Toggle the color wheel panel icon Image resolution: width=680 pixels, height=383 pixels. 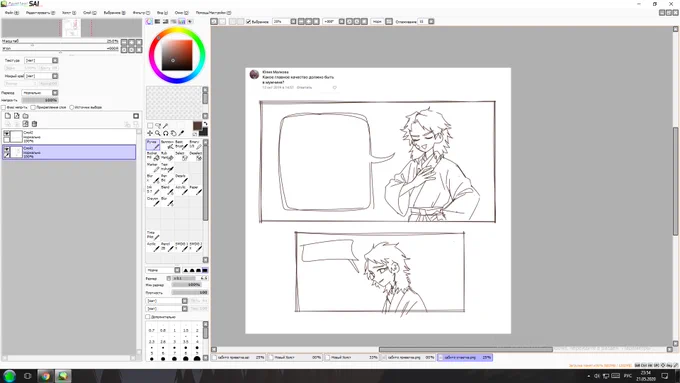149,21
